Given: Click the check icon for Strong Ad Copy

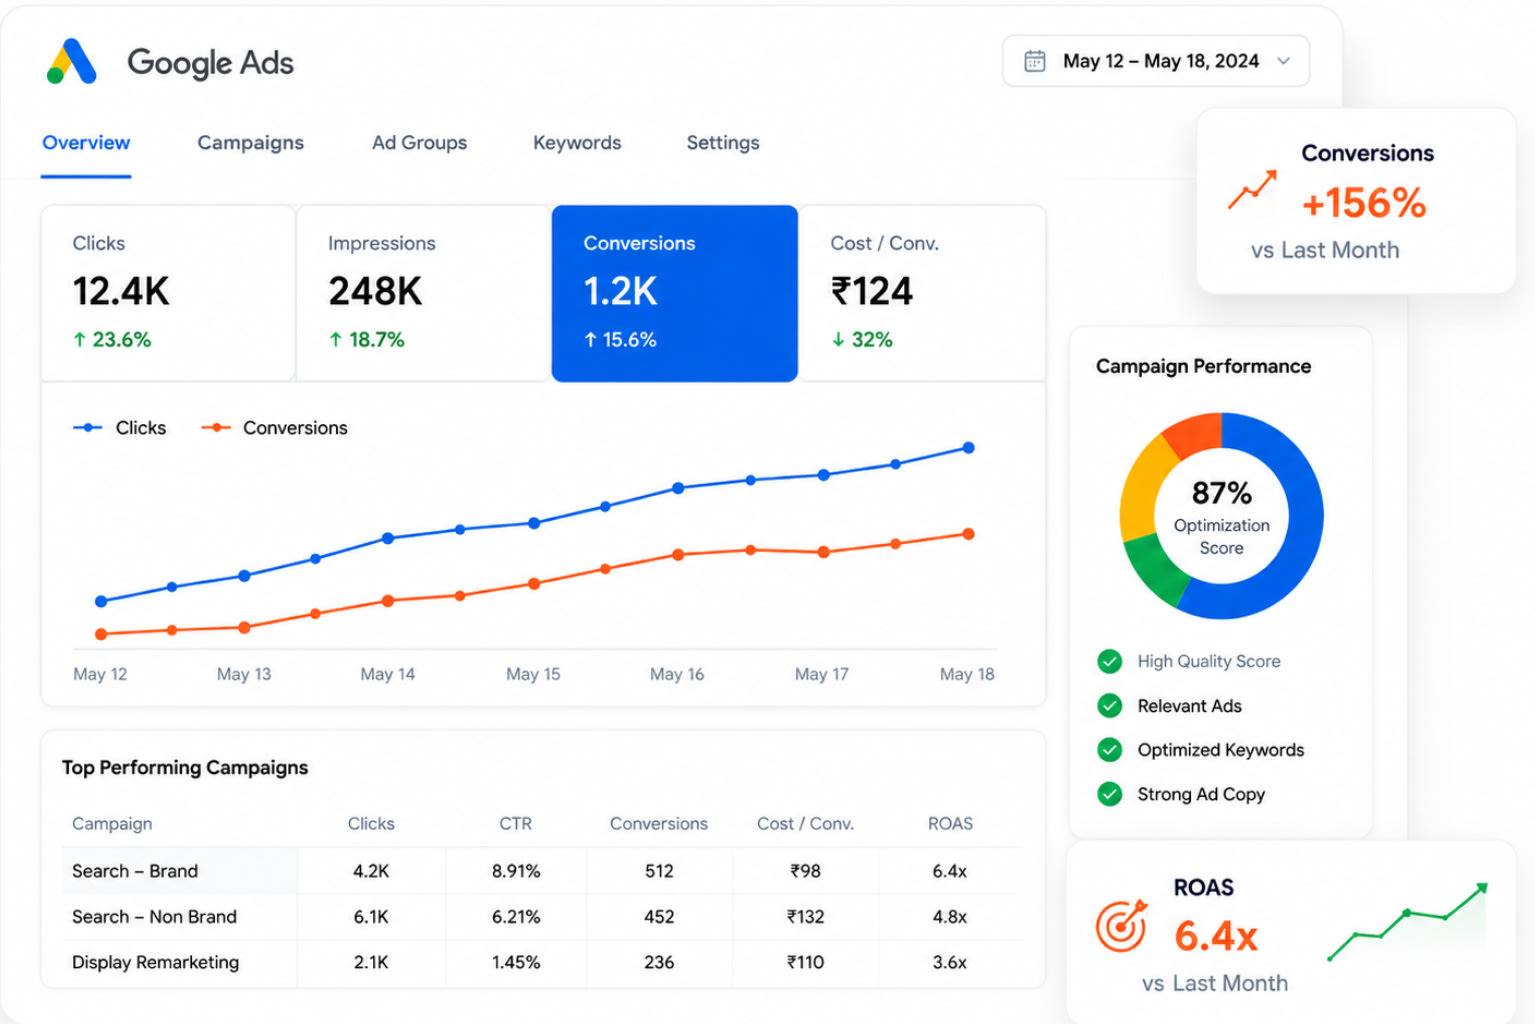Looking at the screenshot, I should pos(1109,794).
